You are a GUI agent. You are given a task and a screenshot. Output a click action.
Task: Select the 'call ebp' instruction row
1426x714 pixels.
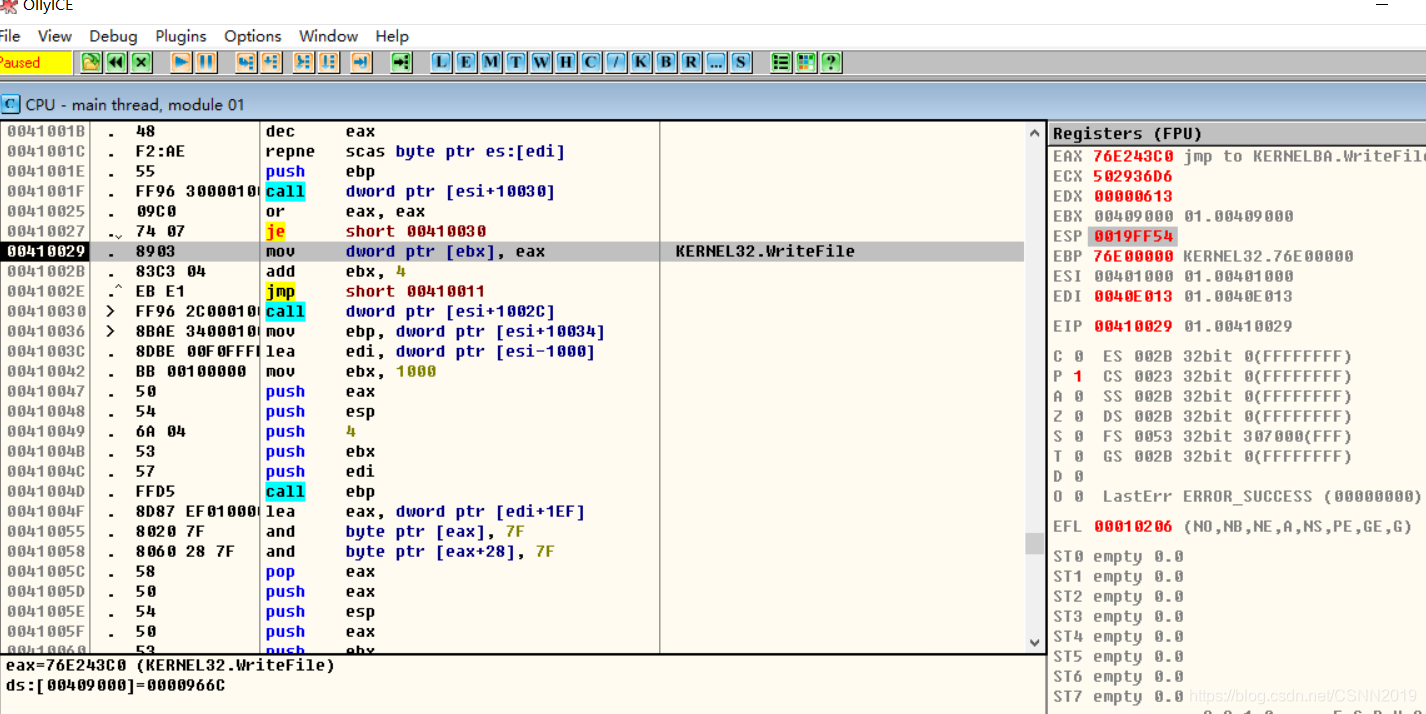512,491
